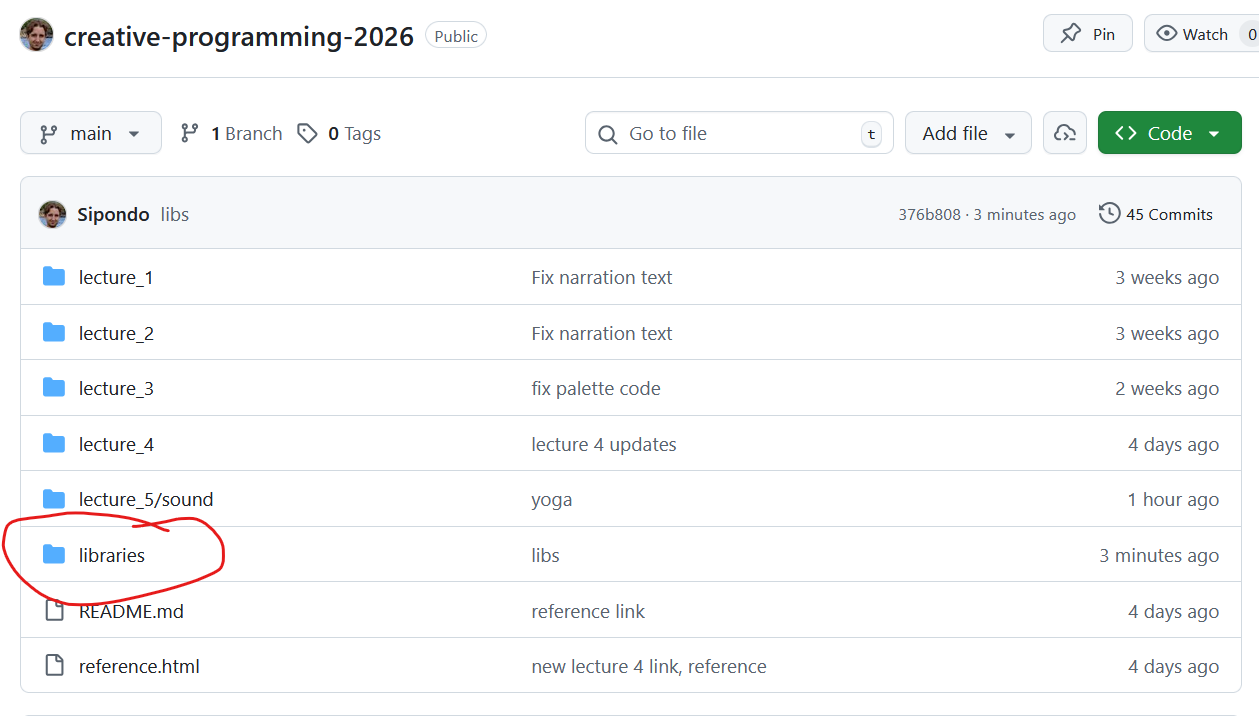Screen dimensions: 1259x716
Task: Pin this repository
Action: tap(1087, 34)
